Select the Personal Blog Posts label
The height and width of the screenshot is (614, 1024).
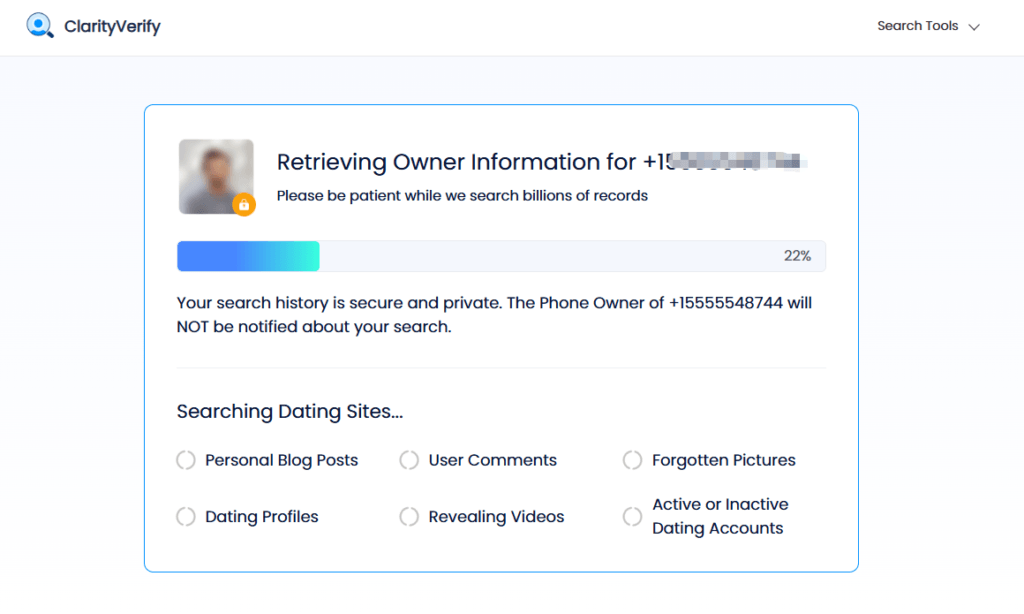[x=281, y=460]
